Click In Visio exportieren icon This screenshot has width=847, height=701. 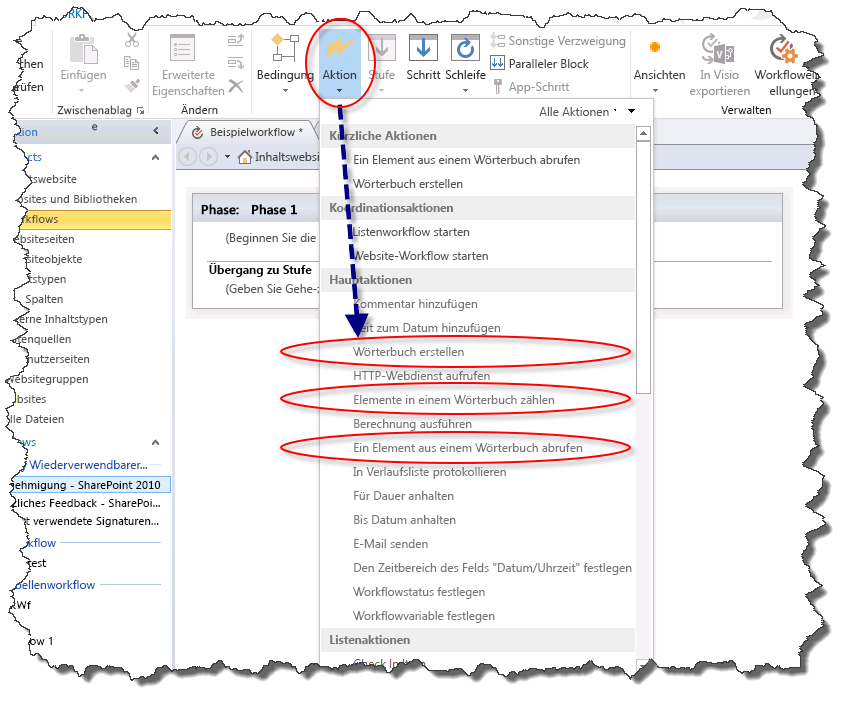click(718, 50)
